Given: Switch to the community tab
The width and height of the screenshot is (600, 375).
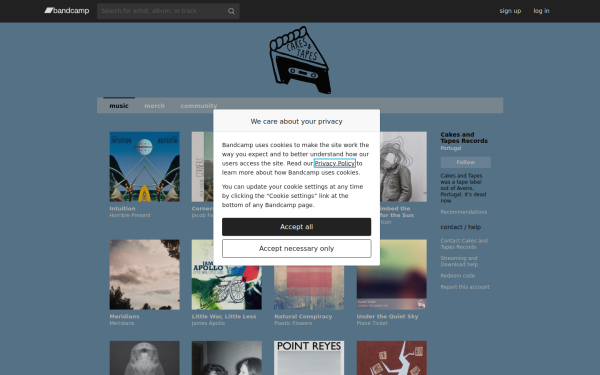Looking at the screenshot, I should [199, 106].
